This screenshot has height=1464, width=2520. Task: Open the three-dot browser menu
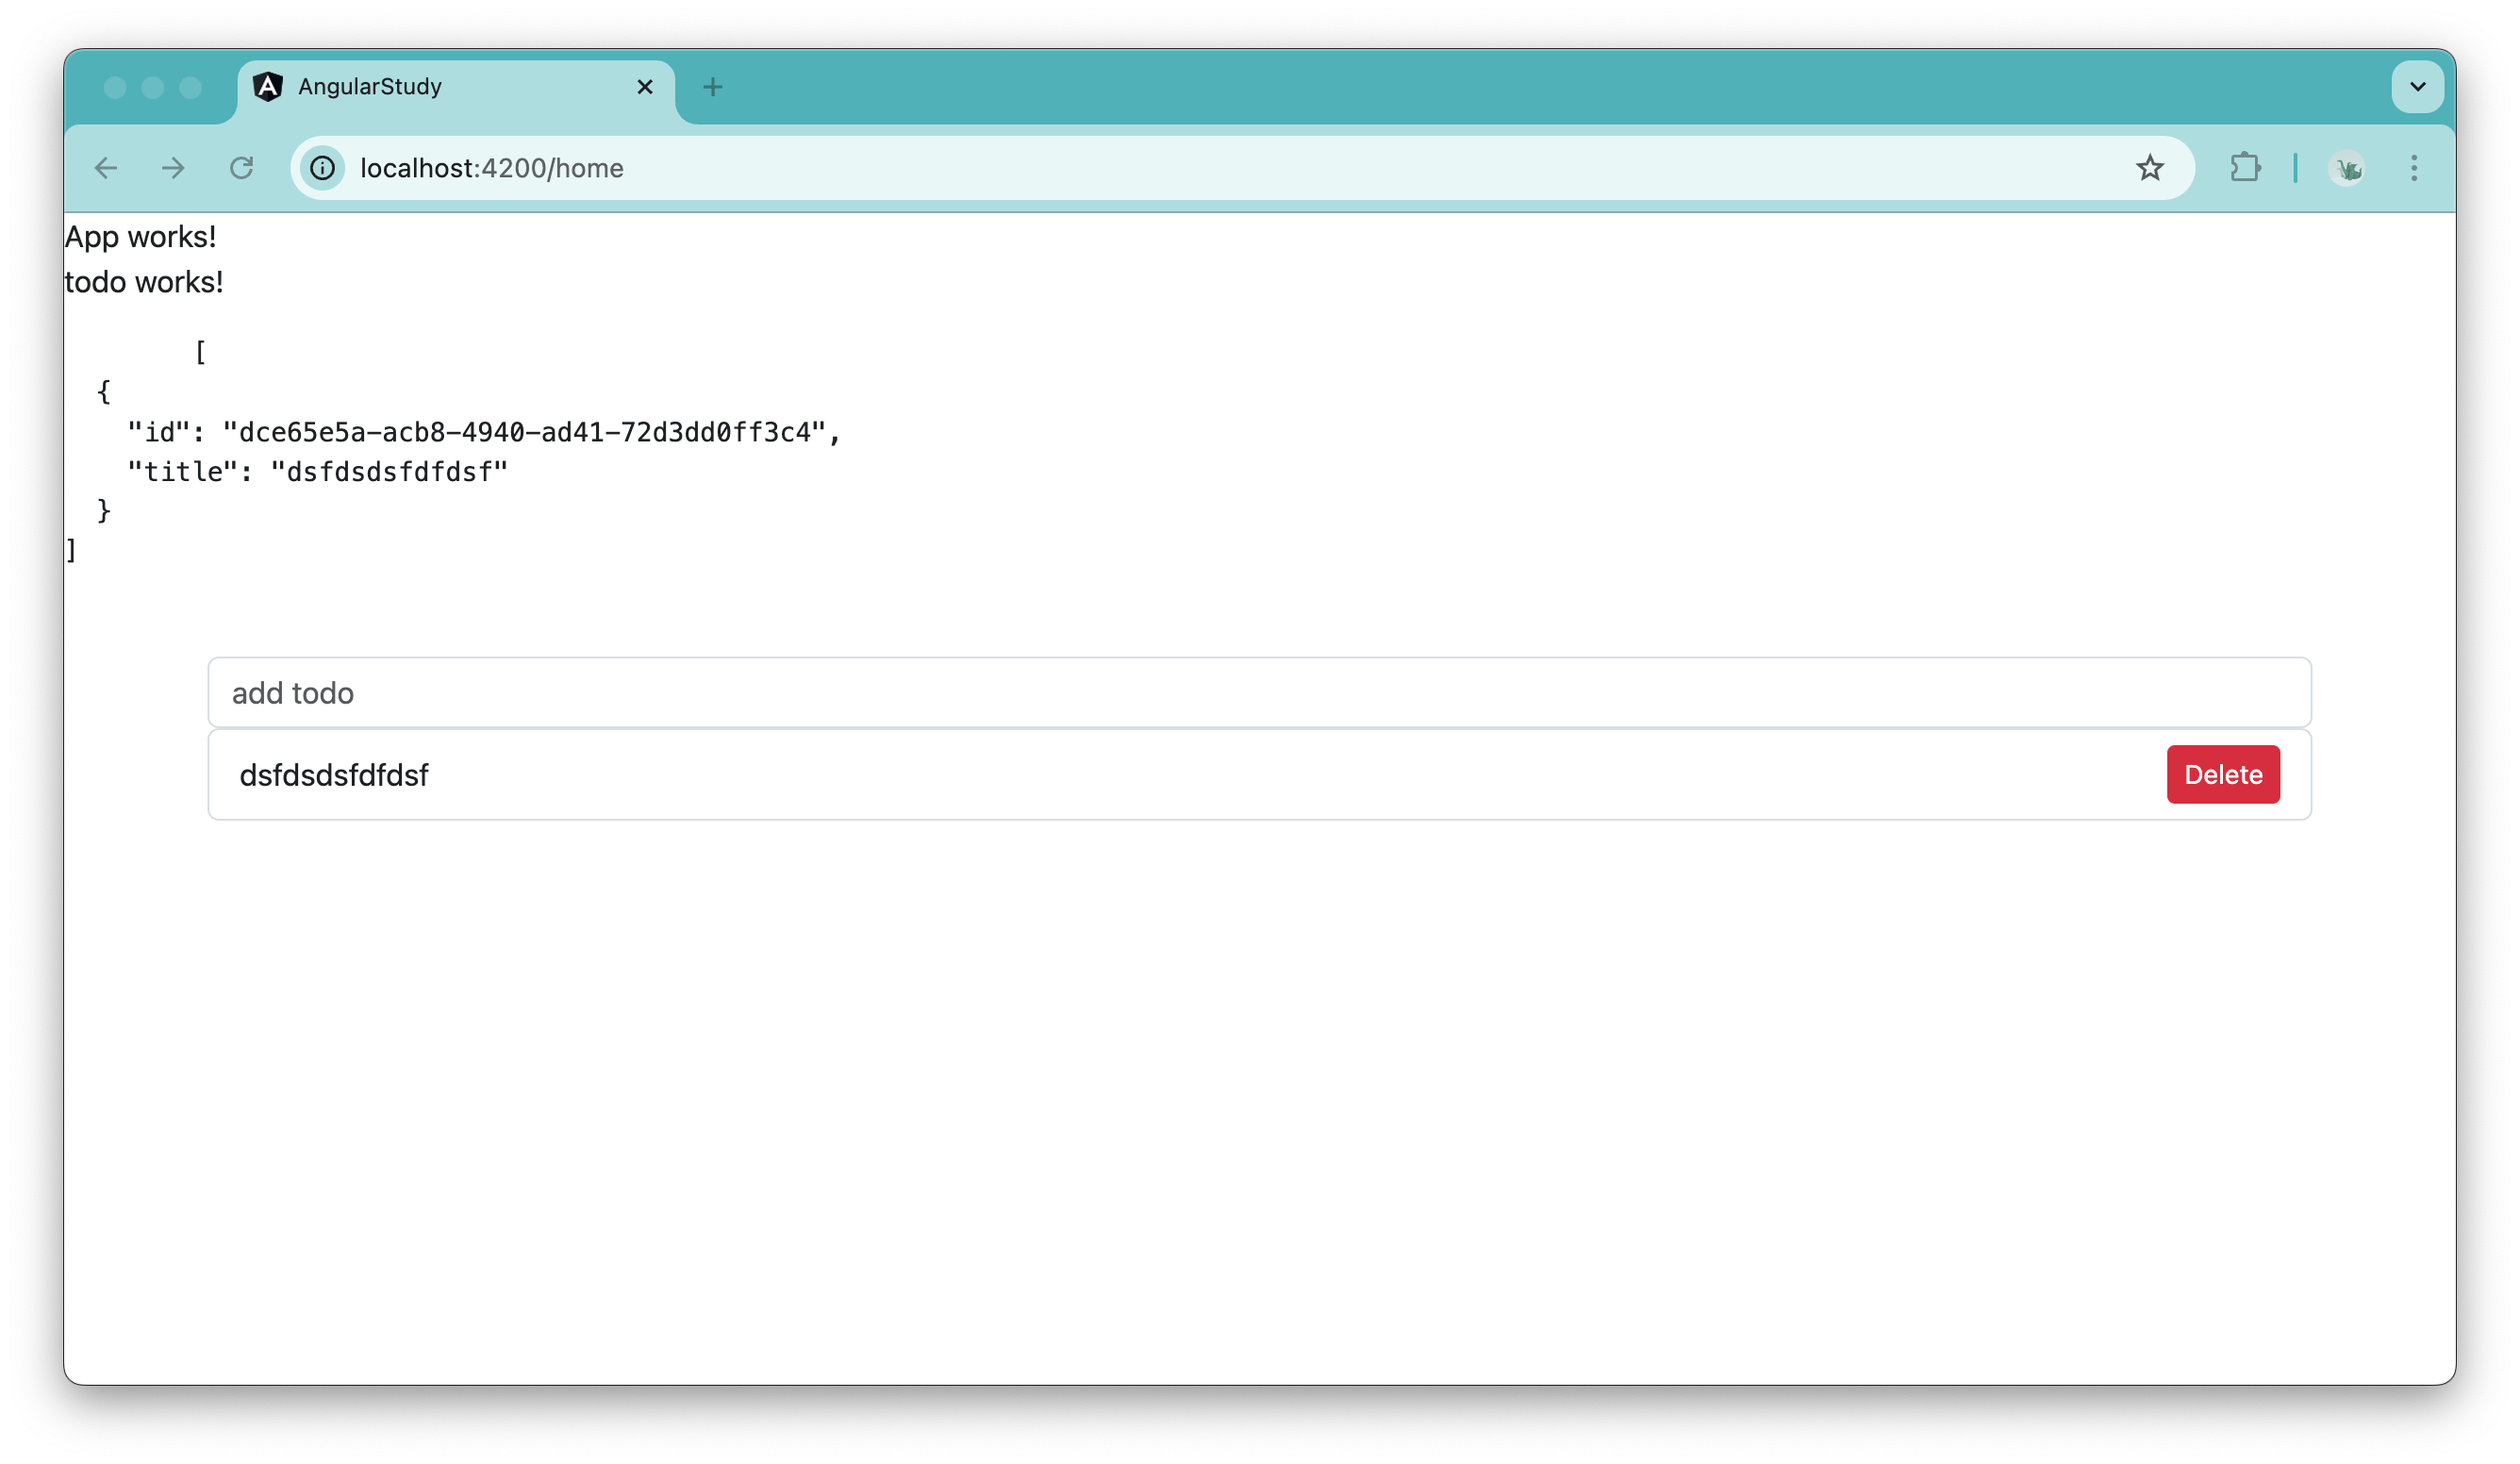coord(2415,168)
